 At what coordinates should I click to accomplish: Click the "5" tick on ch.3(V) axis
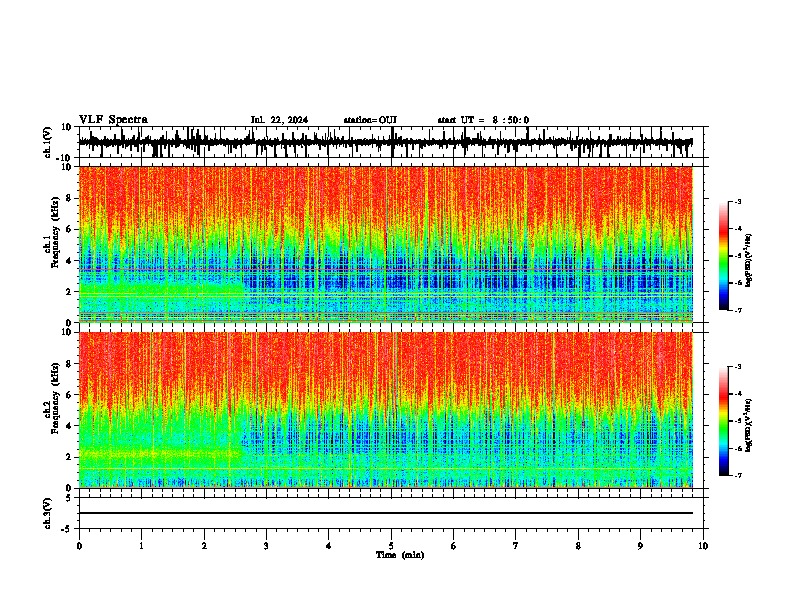[69, 498]
